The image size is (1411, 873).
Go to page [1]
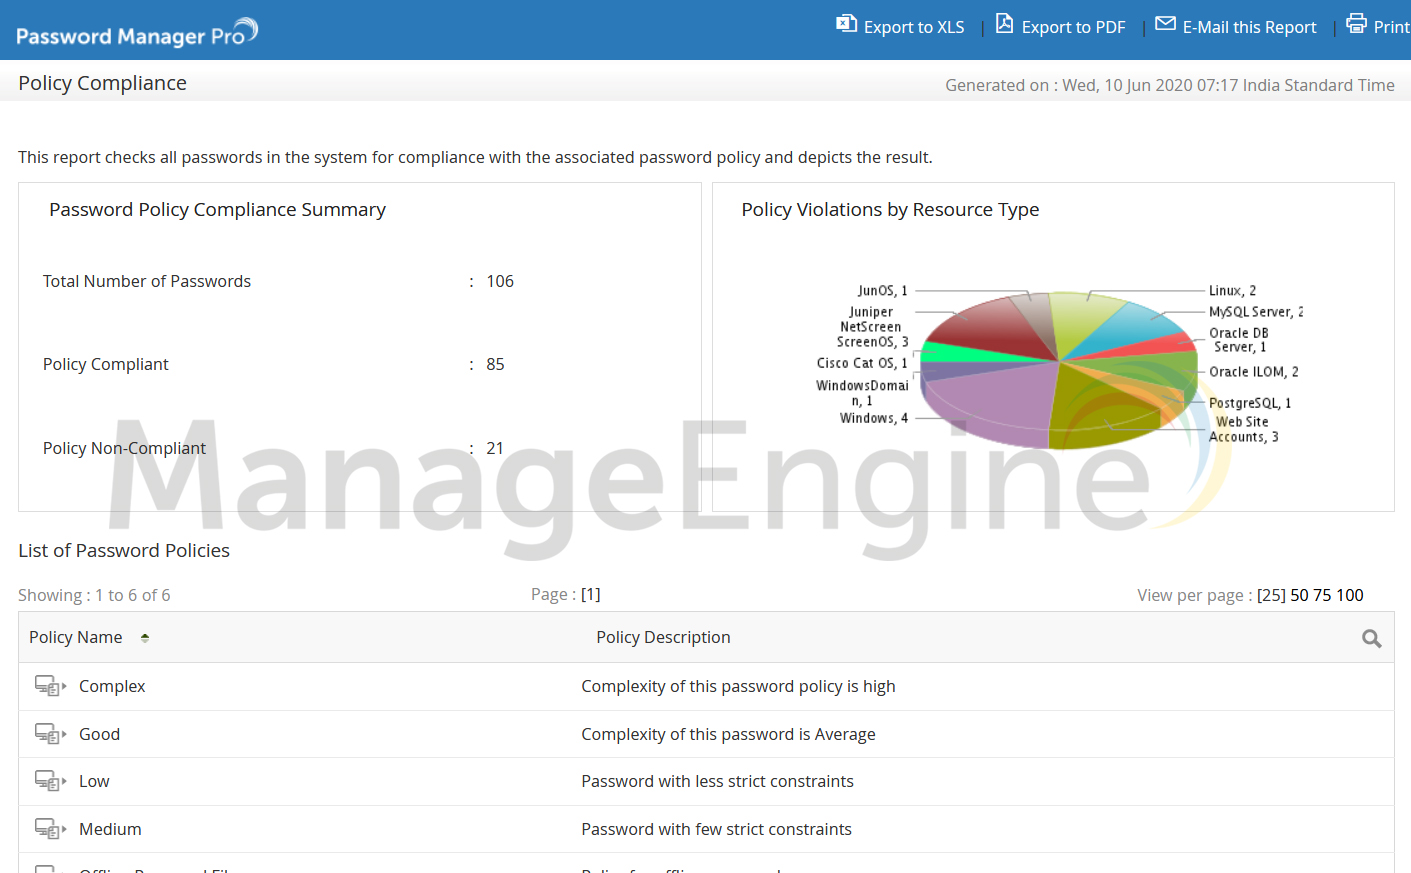pyautogui.click(x=591, y=594)
